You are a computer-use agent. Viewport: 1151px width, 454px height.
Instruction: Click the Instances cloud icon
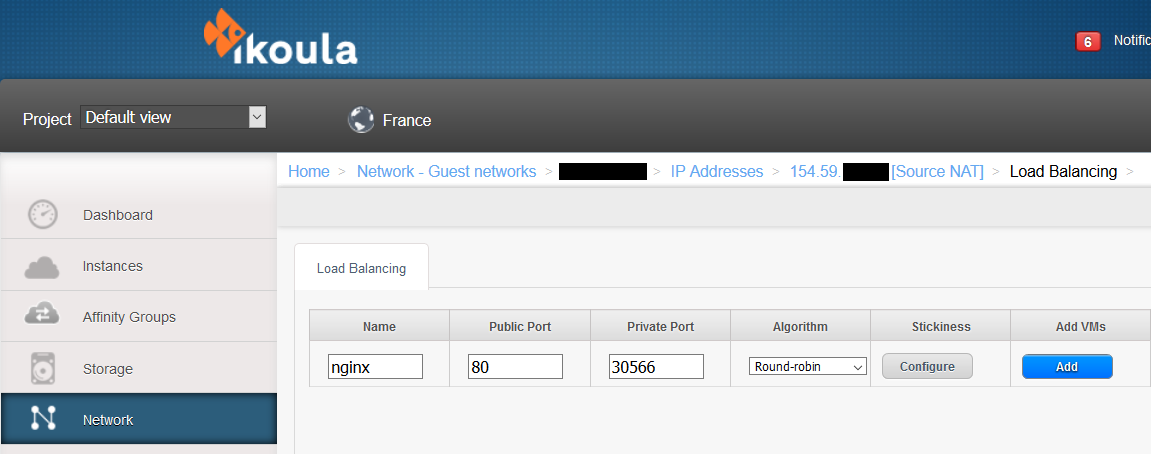(42, 267)
